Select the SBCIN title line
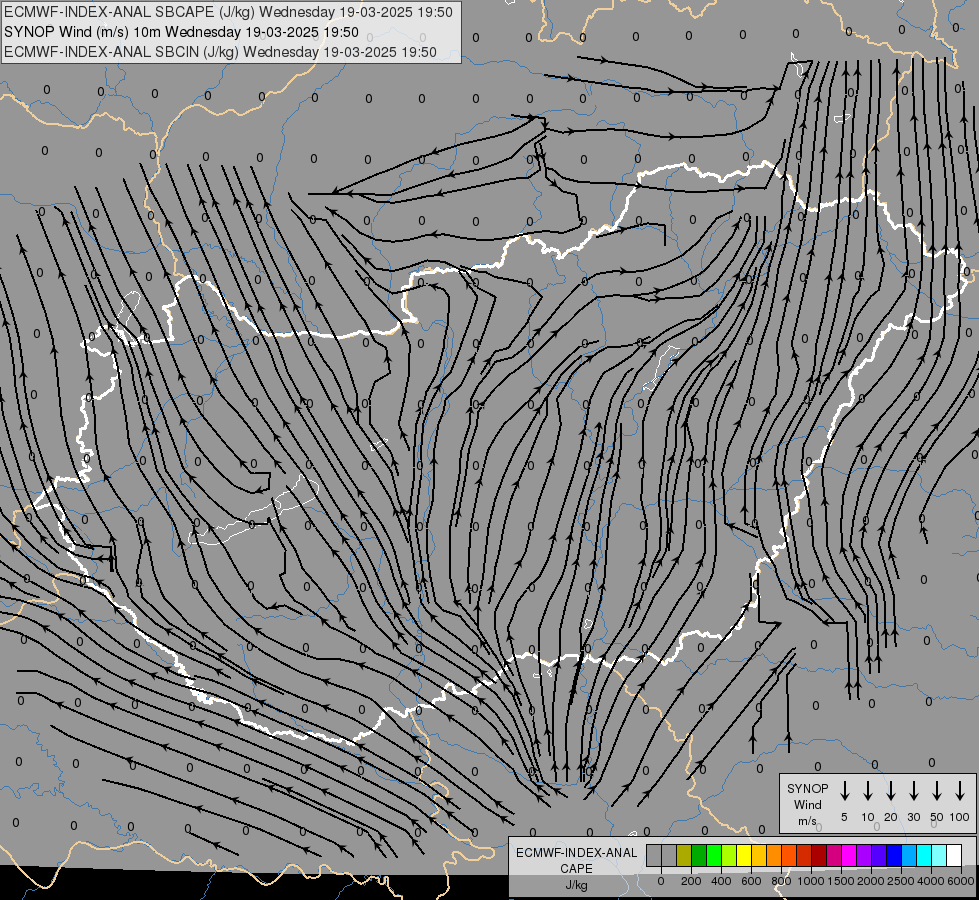 [220, 52]
